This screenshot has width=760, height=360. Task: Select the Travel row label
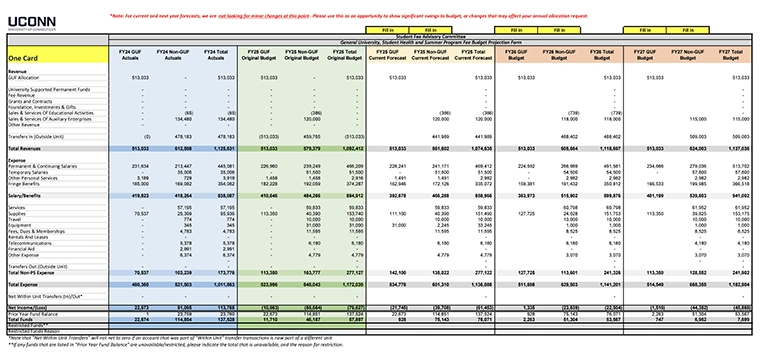coord(14,219)
